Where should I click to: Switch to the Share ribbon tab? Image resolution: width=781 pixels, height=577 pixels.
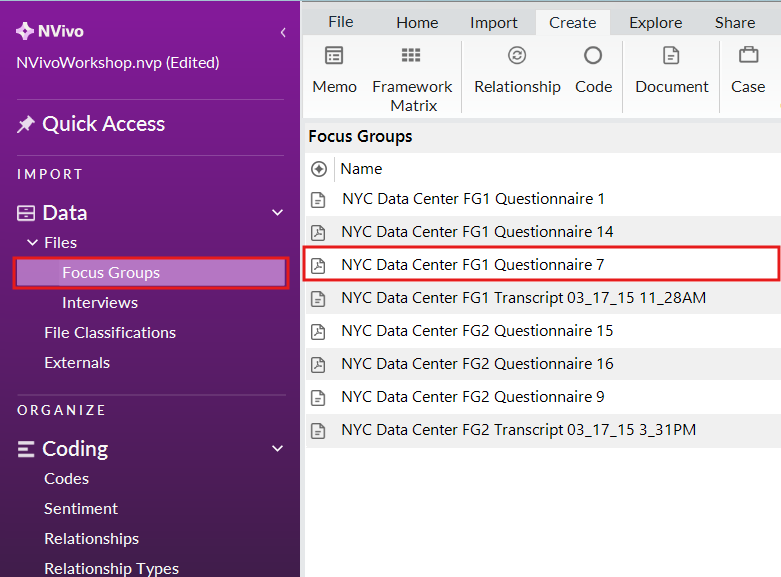pos(735,23)
